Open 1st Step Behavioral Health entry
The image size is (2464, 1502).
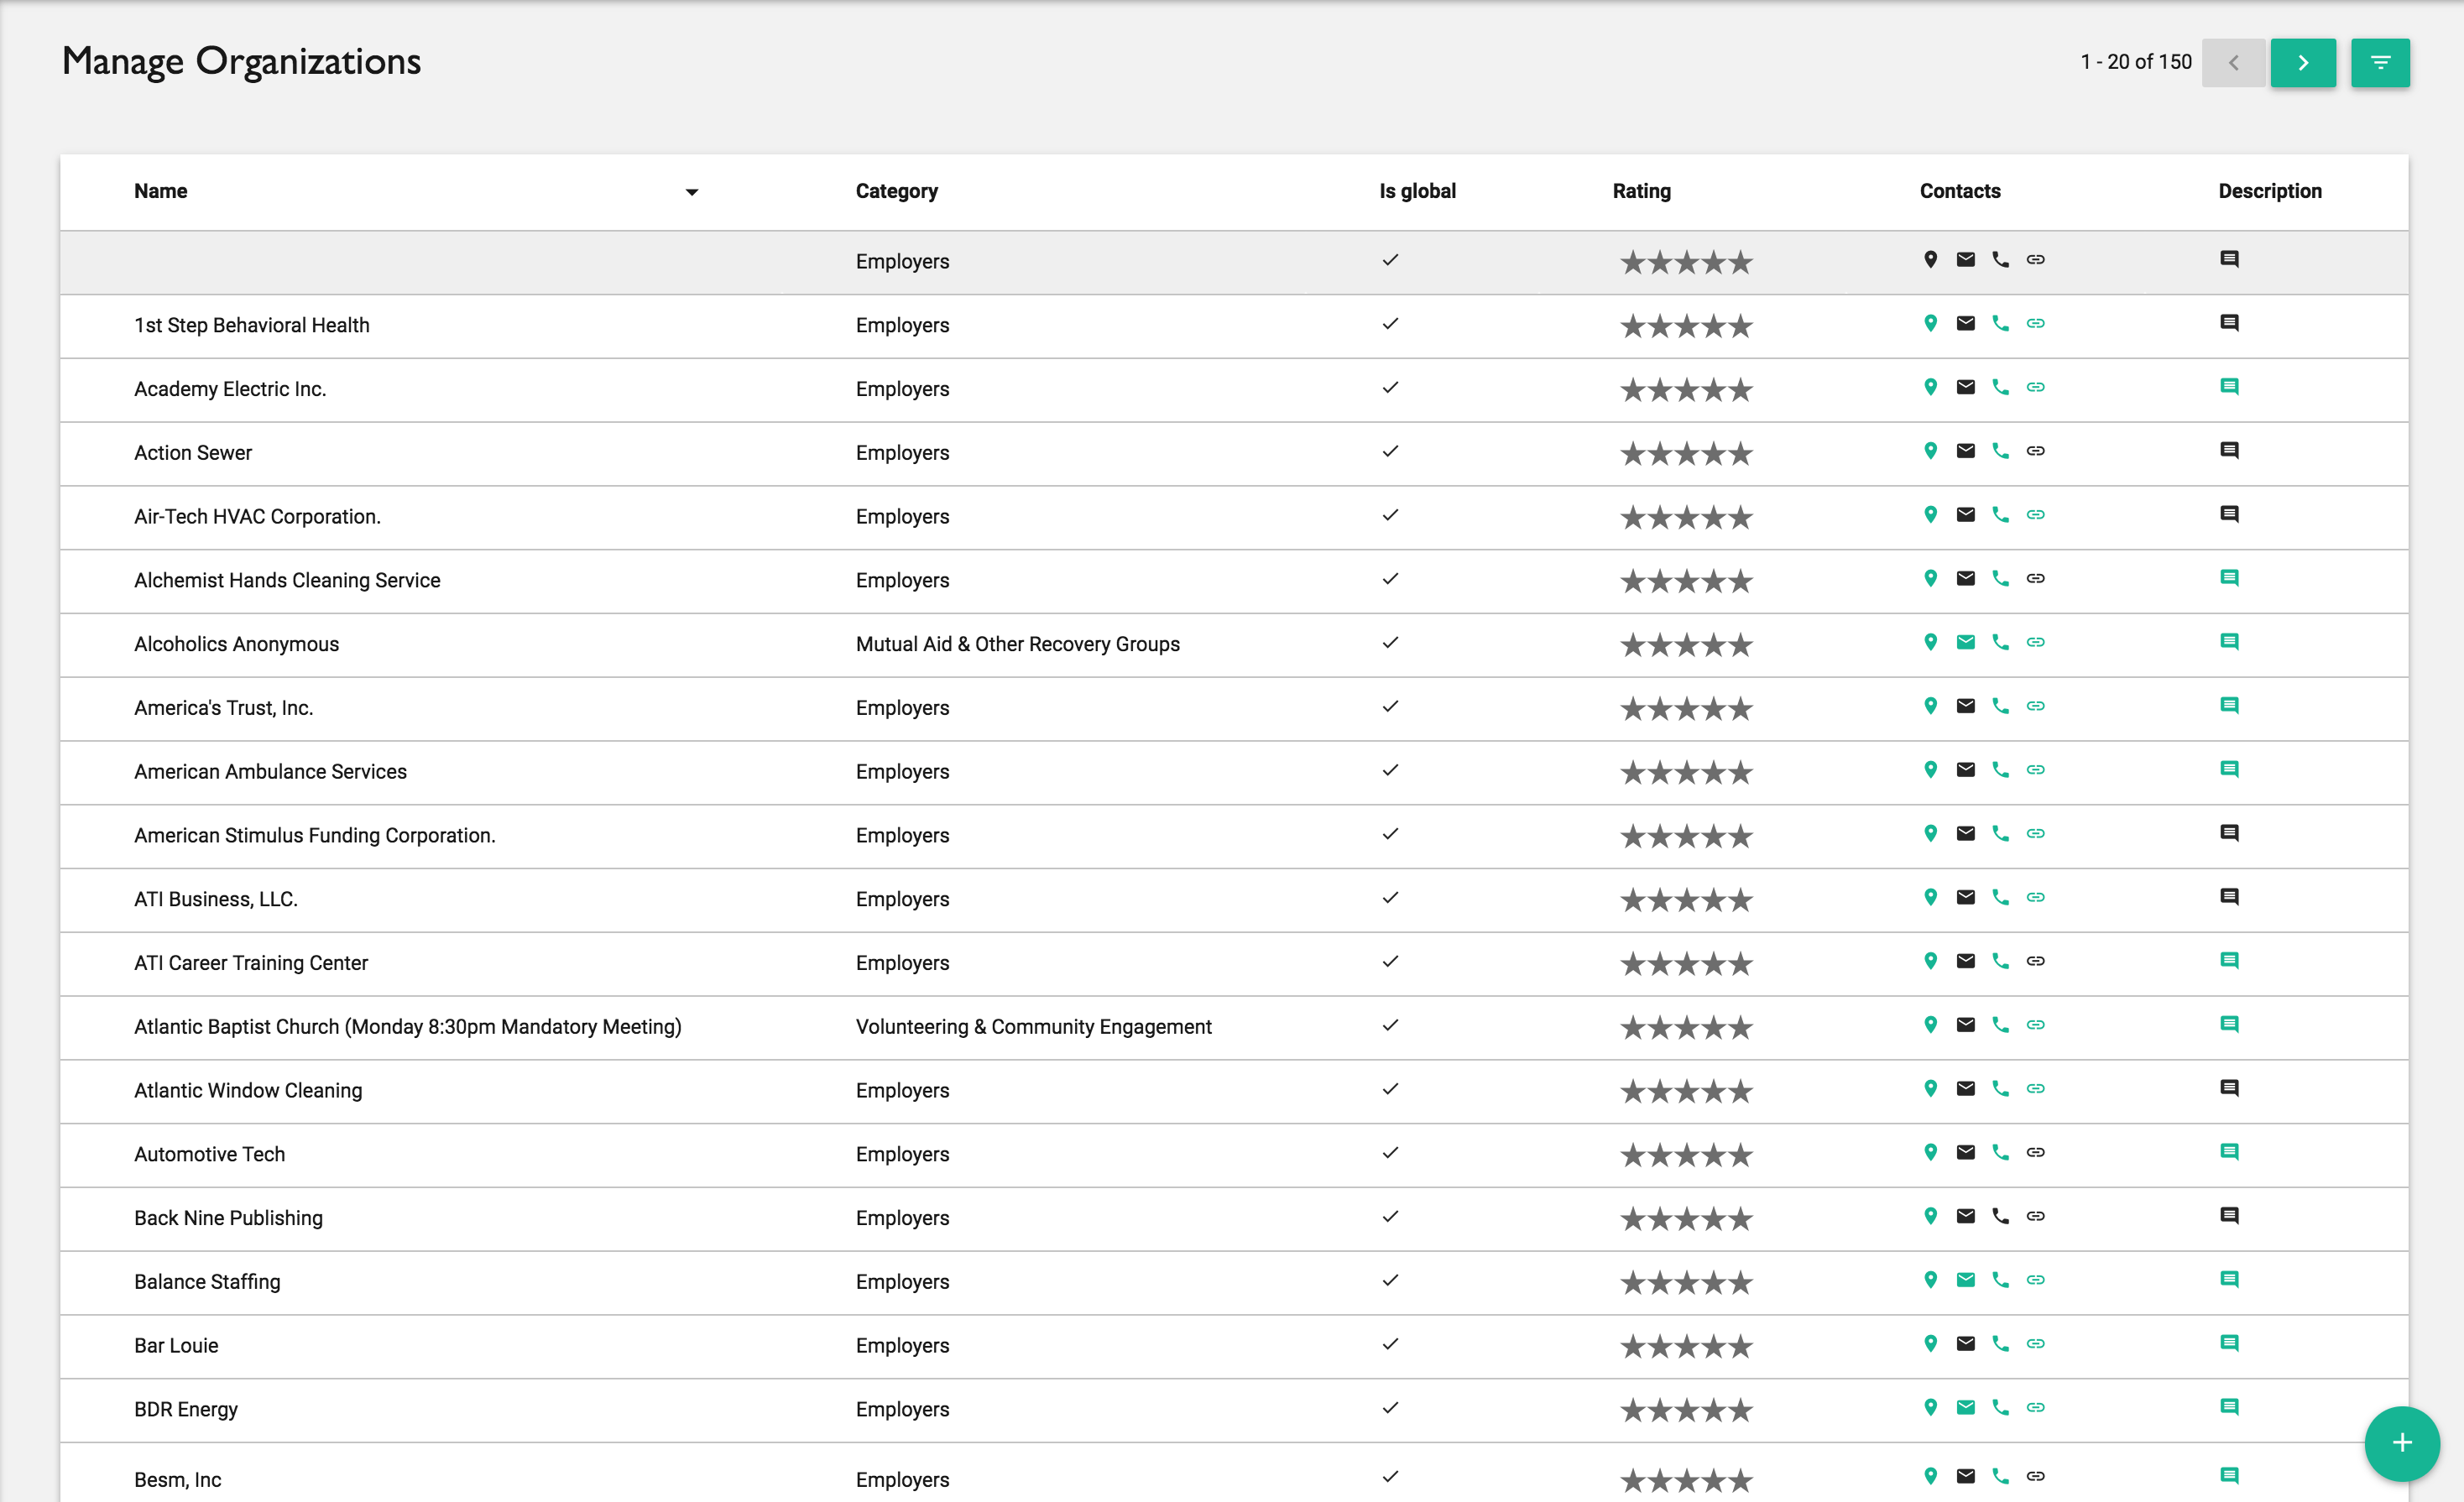coord(252,325)
